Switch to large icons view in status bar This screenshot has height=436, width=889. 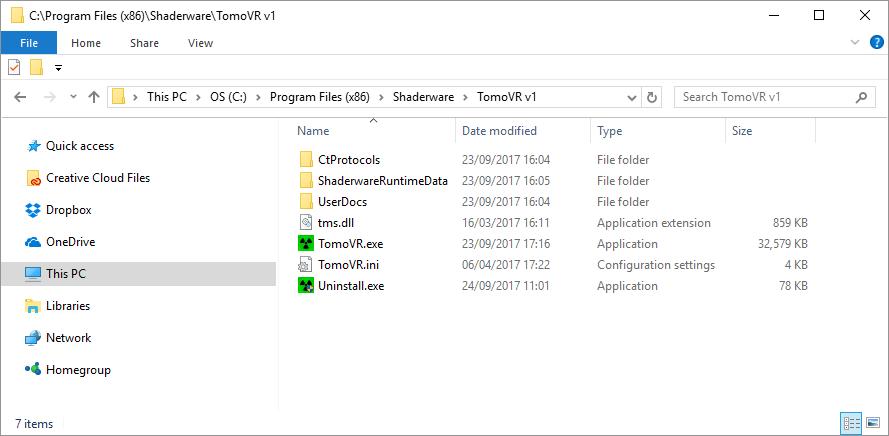pyautogui.click(x=873, y=423)
